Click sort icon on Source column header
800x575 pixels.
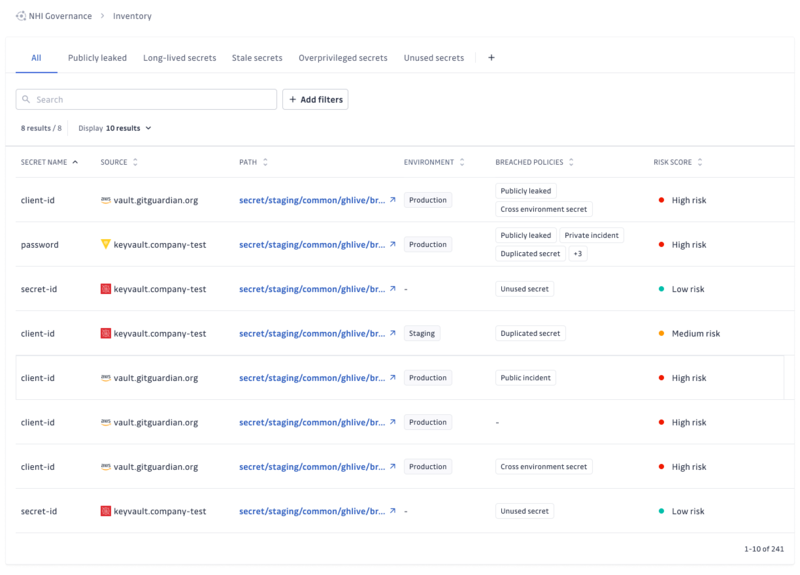[x=135, y=162]
